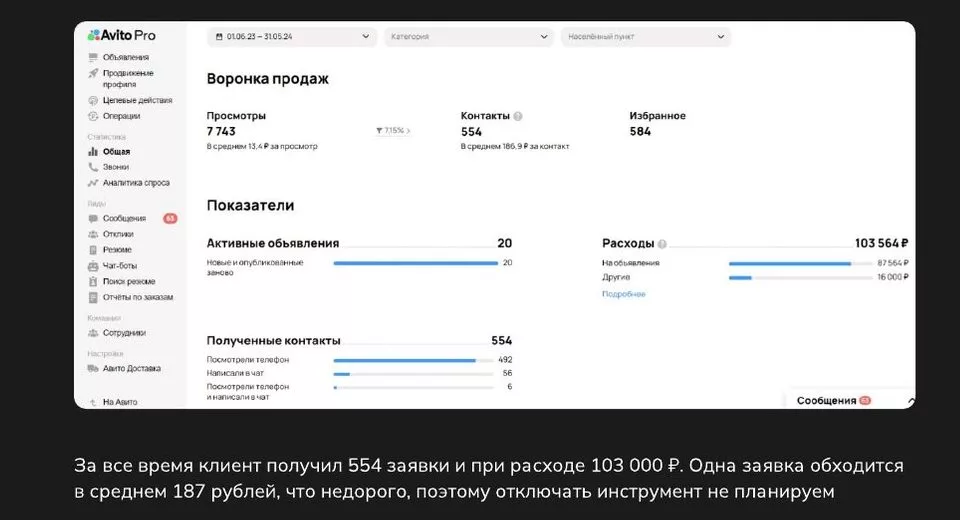The width and height of the screenshot is (960, 520).
Task: Click the Отчёты по заказам sidebar icon
Action: [x=93, y=297]
